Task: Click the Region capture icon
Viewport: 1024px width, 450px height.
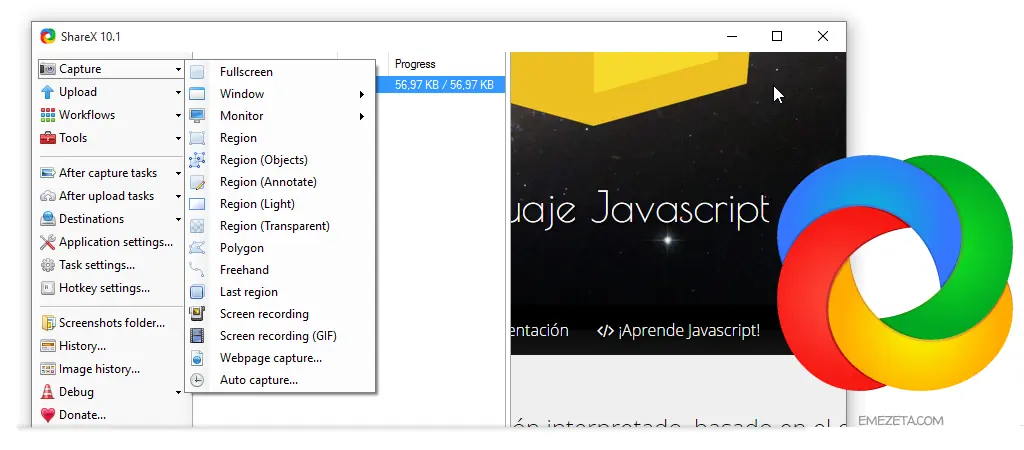Action: [197, 138]
